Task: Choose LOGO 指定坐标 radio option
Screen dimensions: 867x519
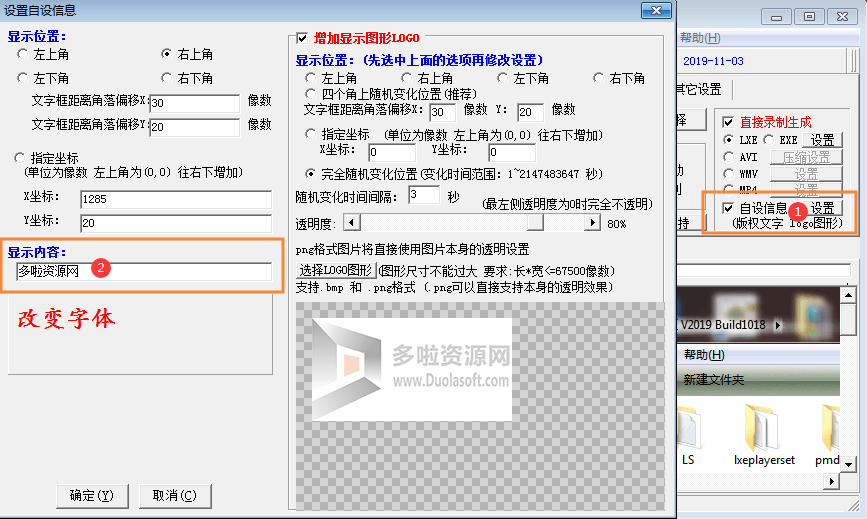Action: 310,134
